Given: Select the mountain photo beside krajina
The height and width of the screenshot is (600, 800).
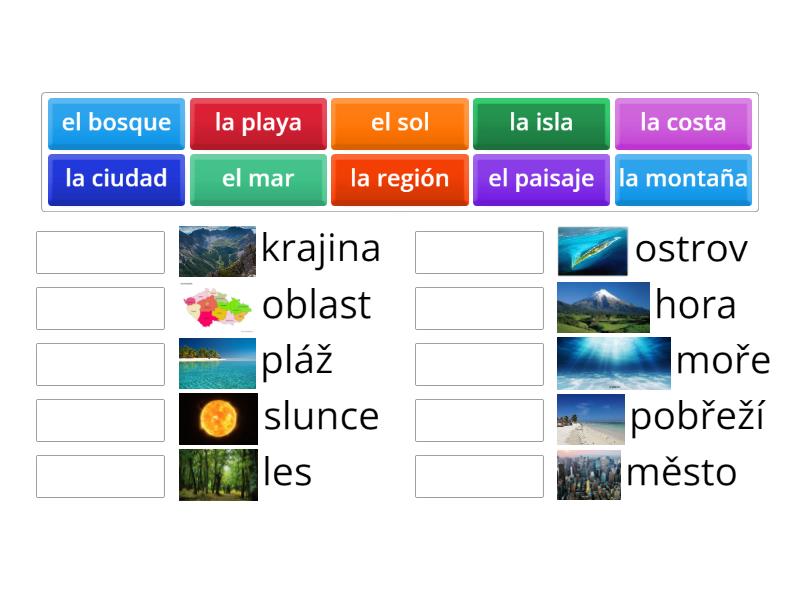Looking at the screenshot, I should pos(218,251).
